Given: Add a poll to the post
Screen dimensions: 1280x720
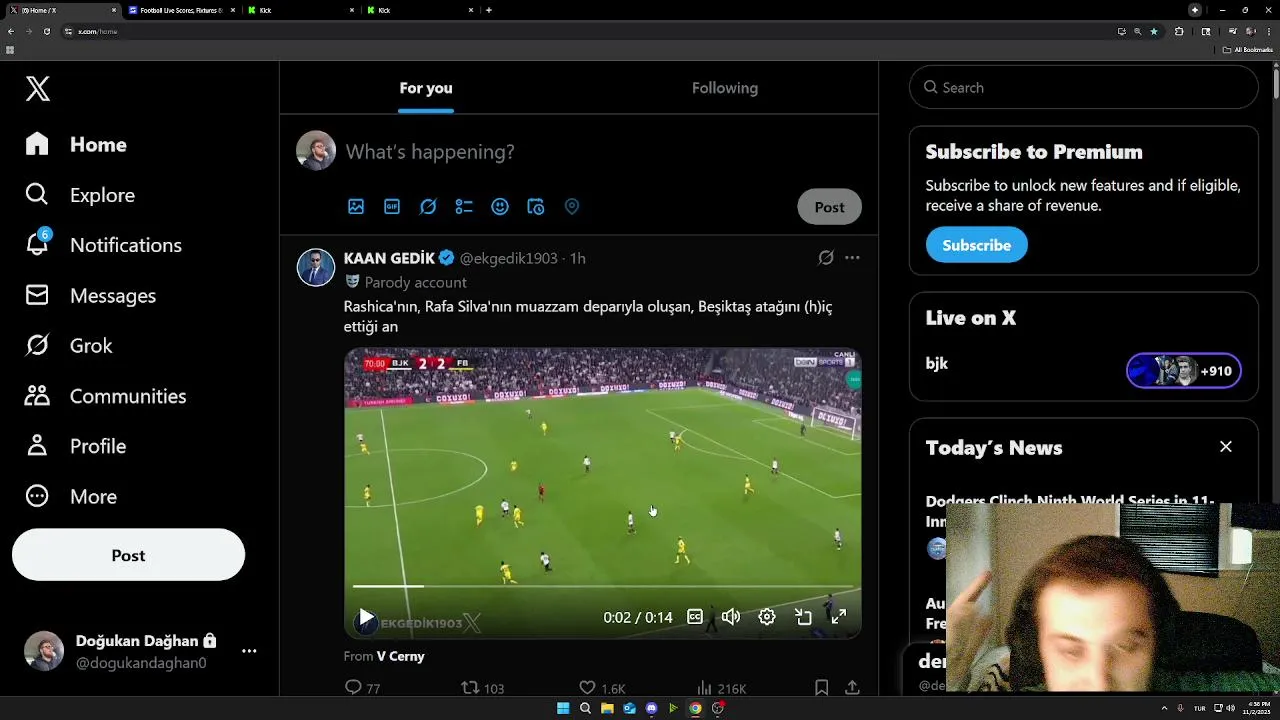Looking at the screenshot, I should click(464, 206).
